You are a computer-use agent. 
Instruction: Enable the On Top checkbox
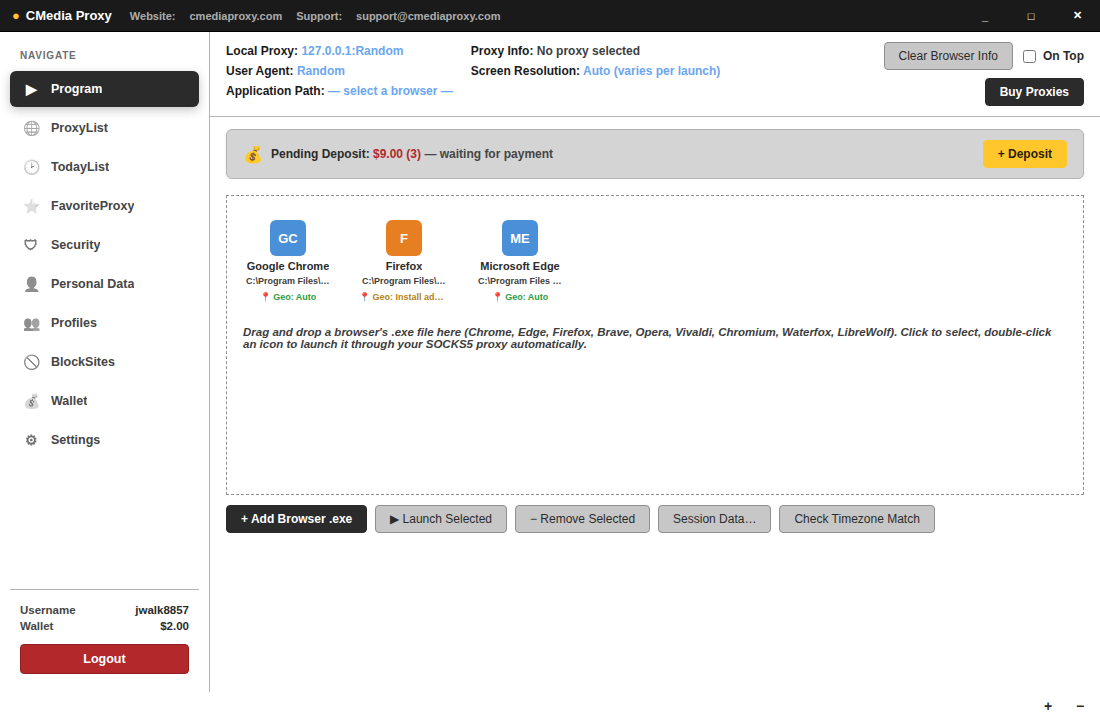1029,56
